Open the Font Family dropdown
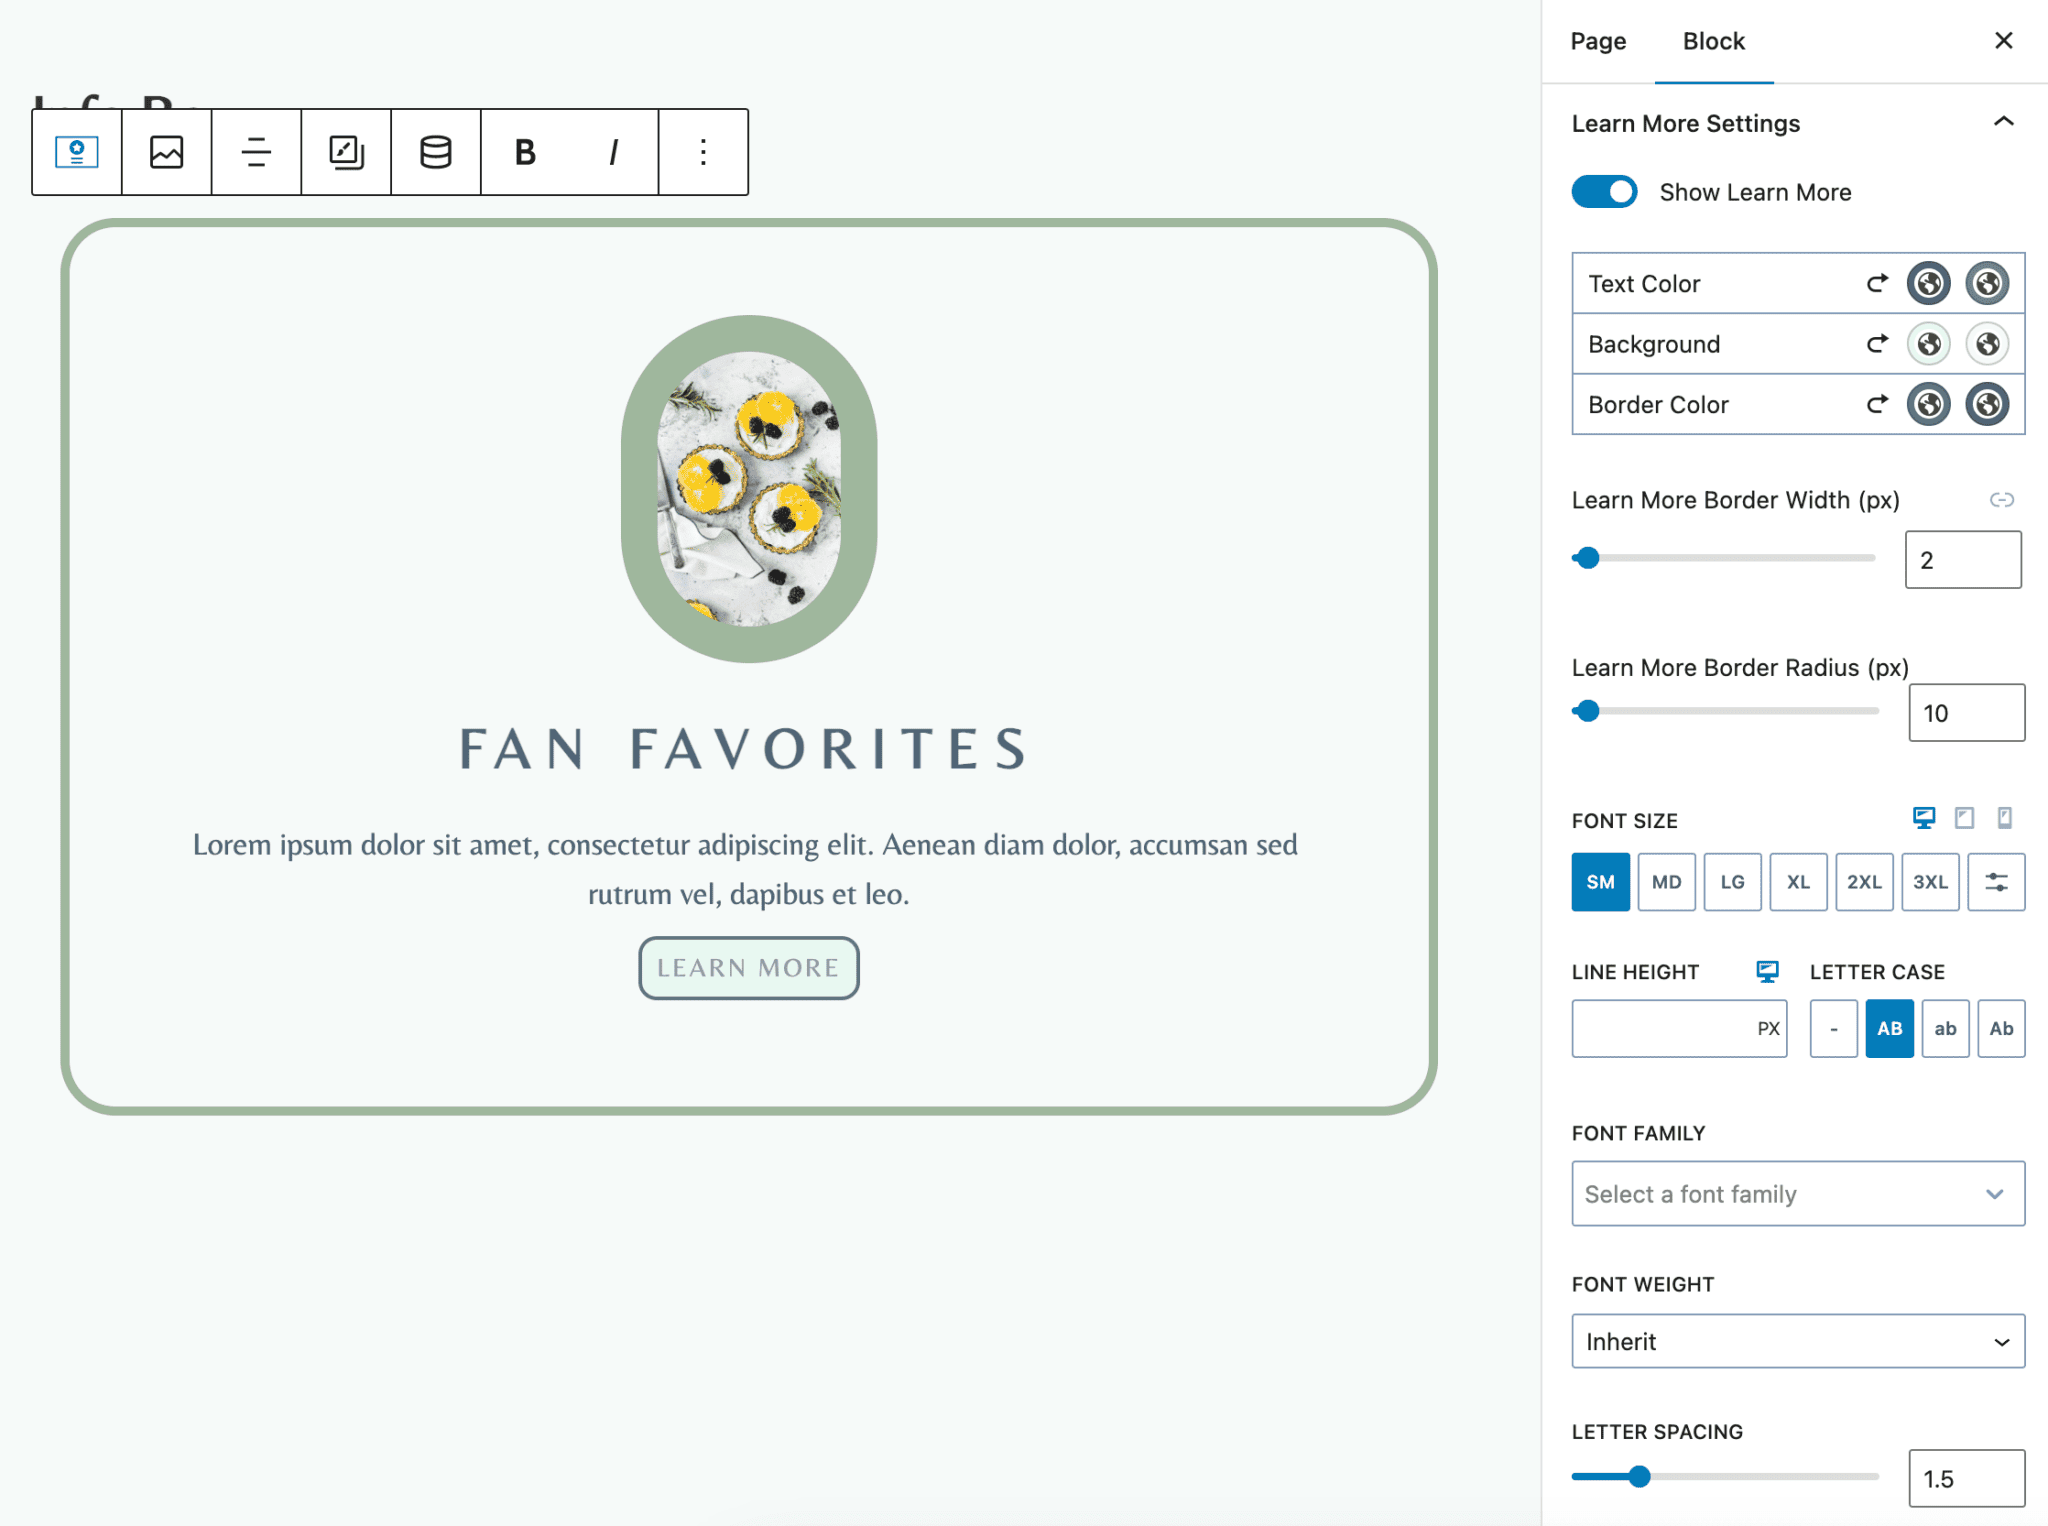This screenshot has width=2048, height=1526. coord(1797,1194)
